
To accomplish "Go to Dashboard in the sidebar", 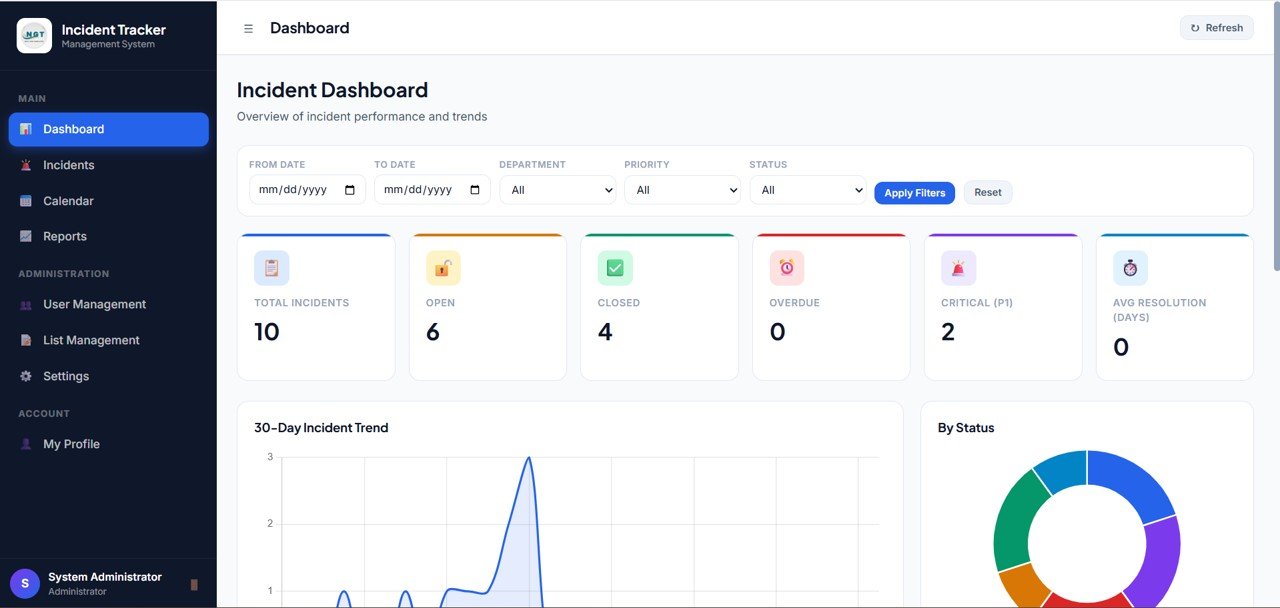I will [109, 129].
